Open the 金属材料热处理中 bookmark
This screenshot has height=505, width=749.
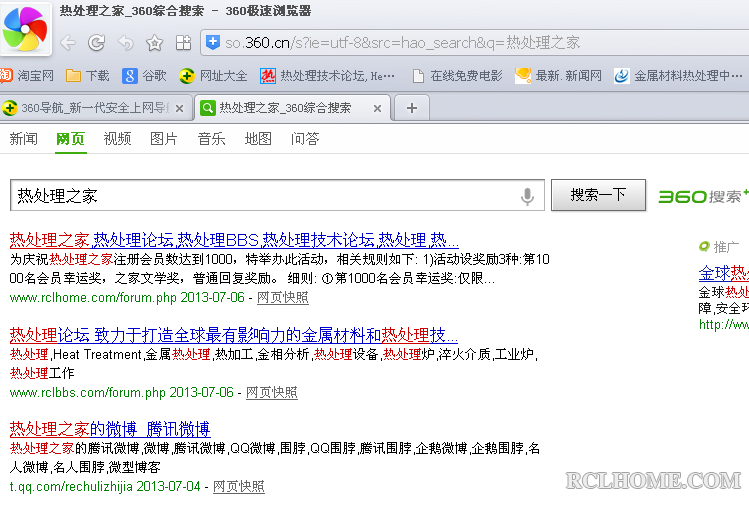(679, 75)
